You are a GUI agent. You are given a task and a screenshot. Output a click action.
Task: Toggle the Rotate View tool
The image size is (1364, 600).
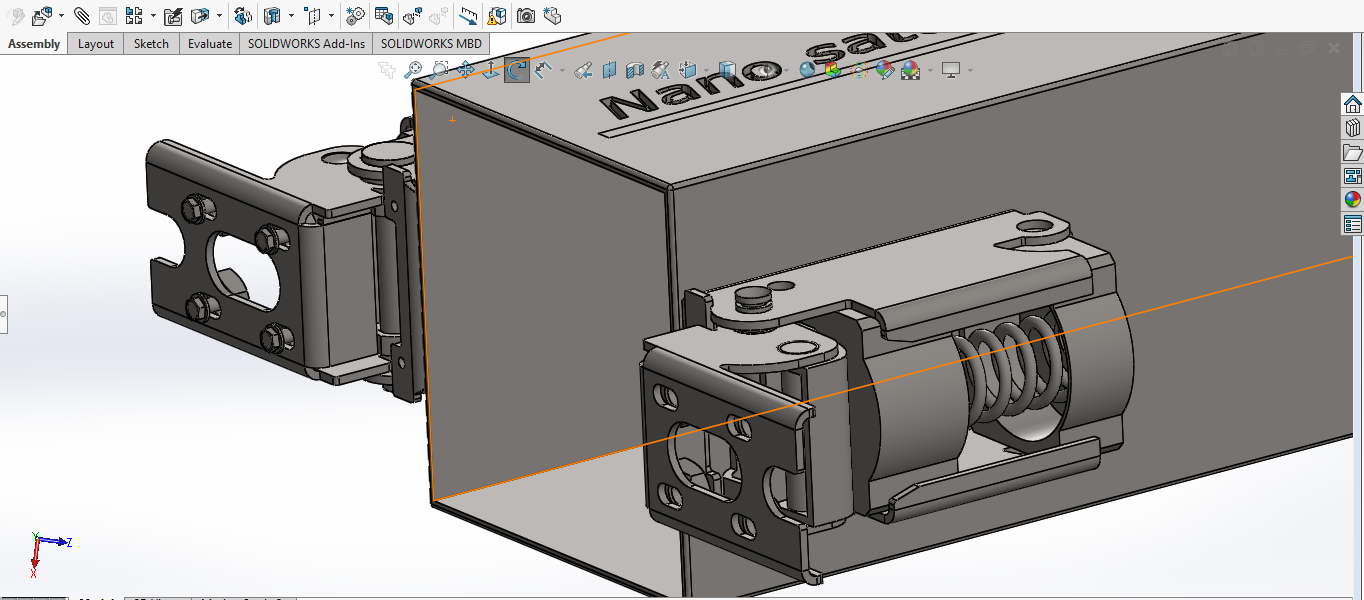pos(517,70)
